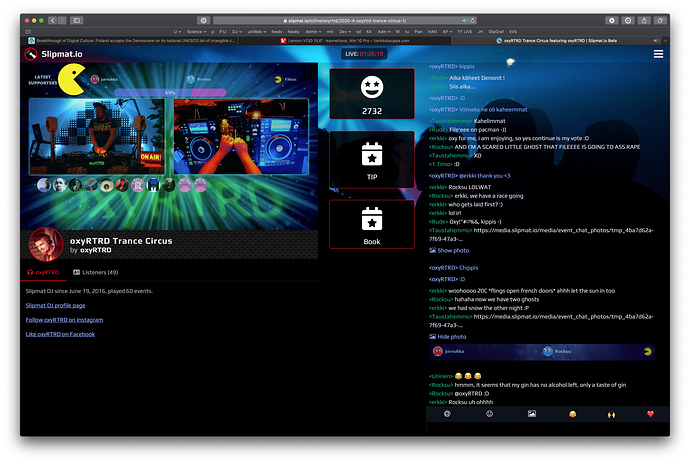This screenshot has width=690, height=462.
Task: Click the Safari share button
Action: point(644,20)
